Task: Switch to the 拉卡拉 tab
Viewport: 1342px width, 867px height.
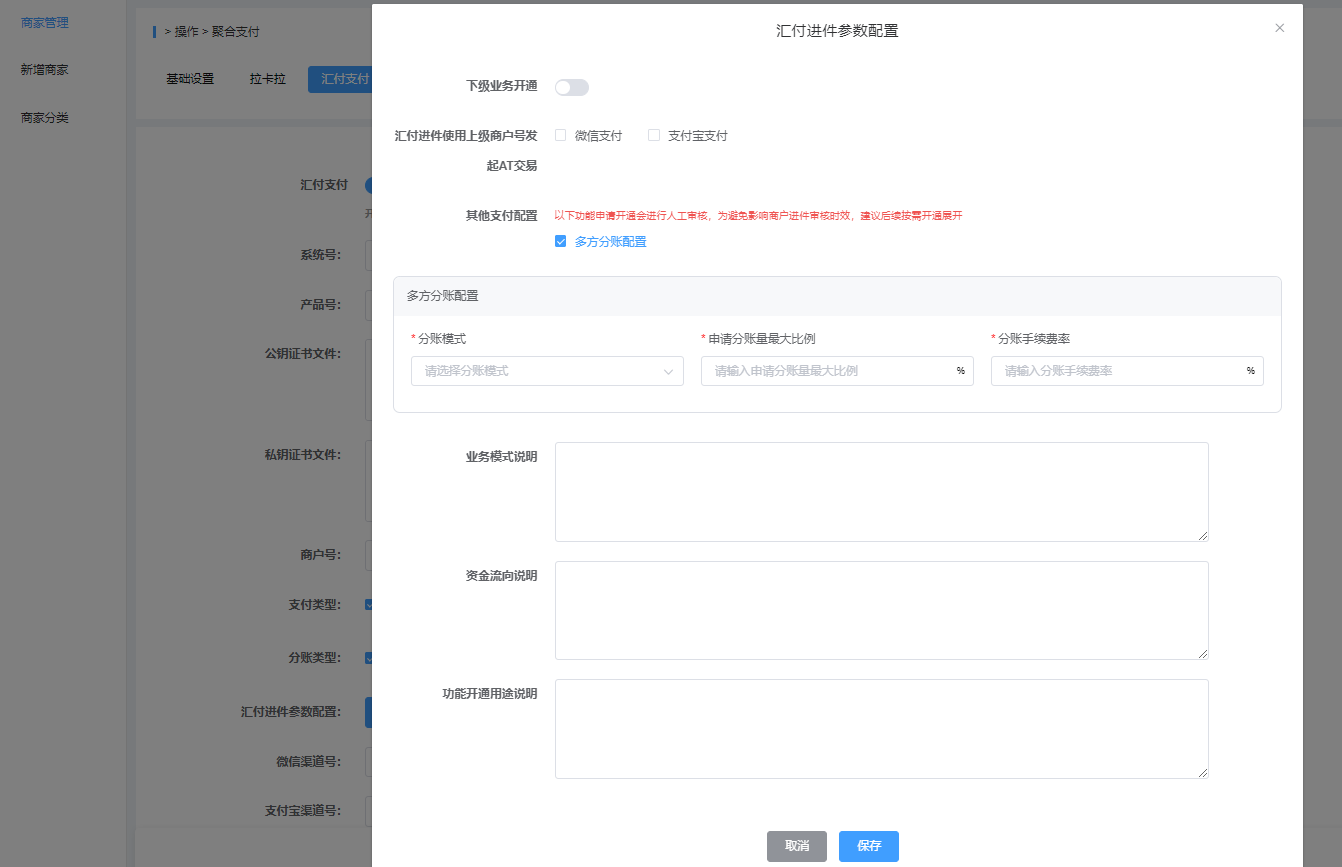Action: point(268,79)
